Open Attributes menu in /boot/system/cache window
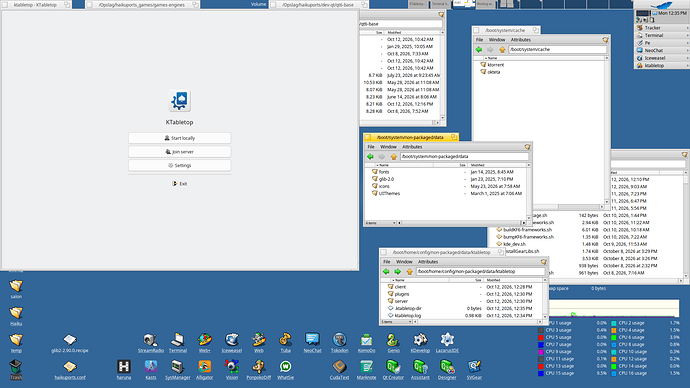This screenshot has height=388, width=690. (521, 40)
